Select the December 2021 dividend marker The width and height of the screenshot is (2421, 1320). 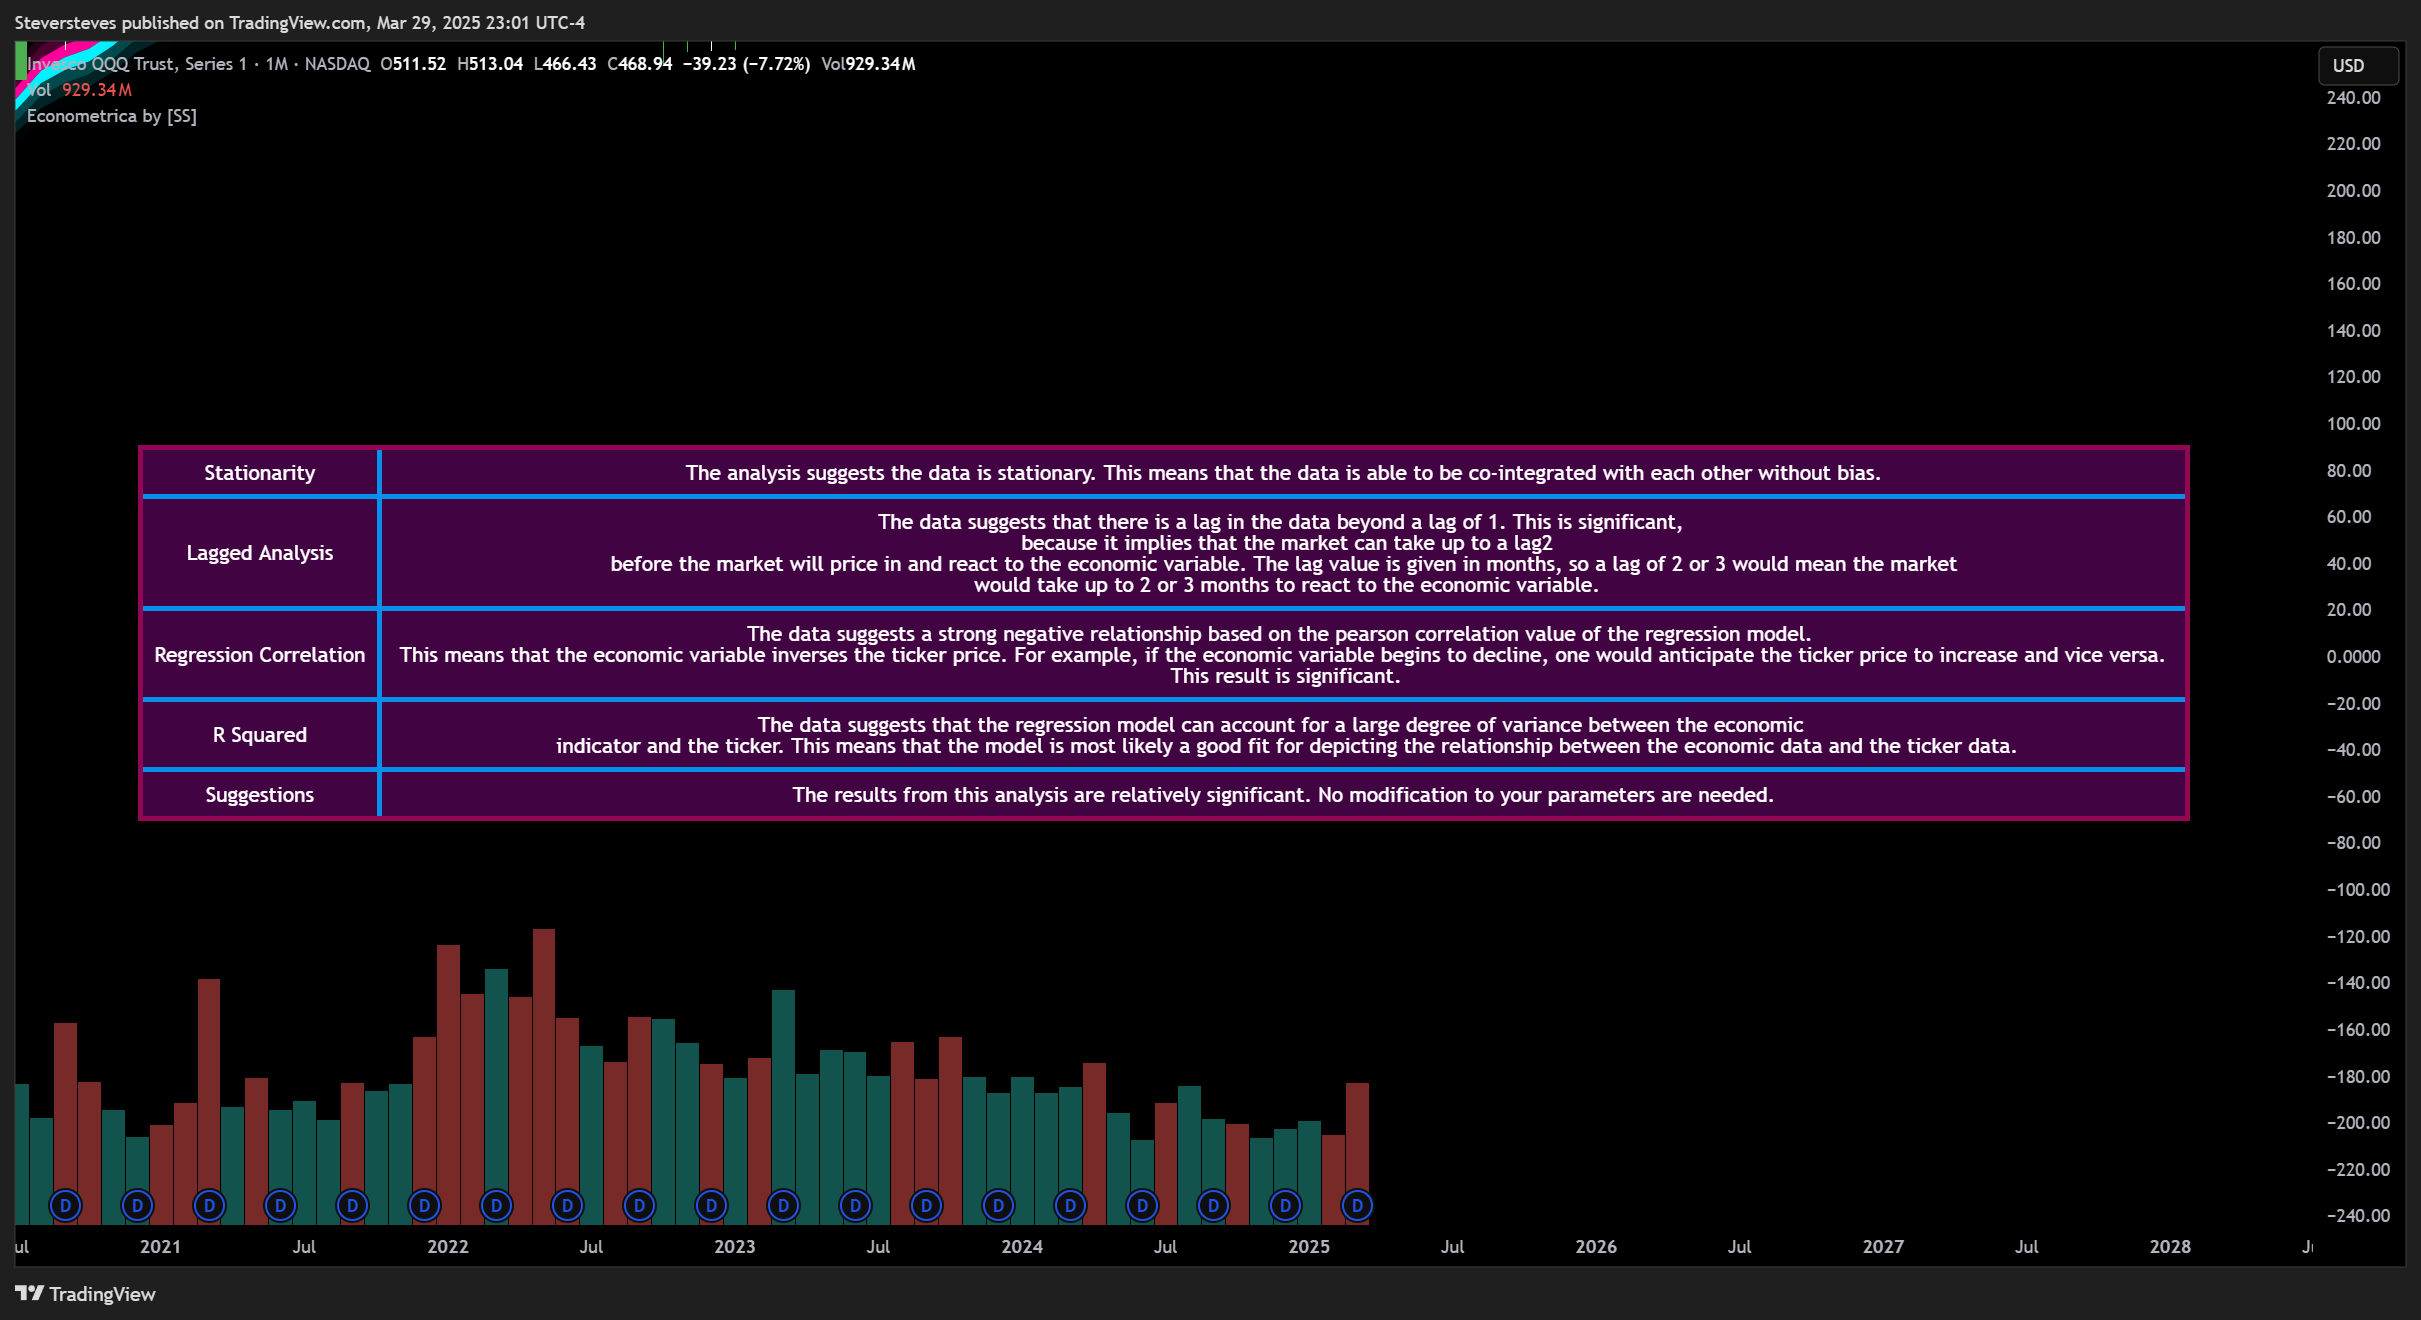(x=424, y=1206)
